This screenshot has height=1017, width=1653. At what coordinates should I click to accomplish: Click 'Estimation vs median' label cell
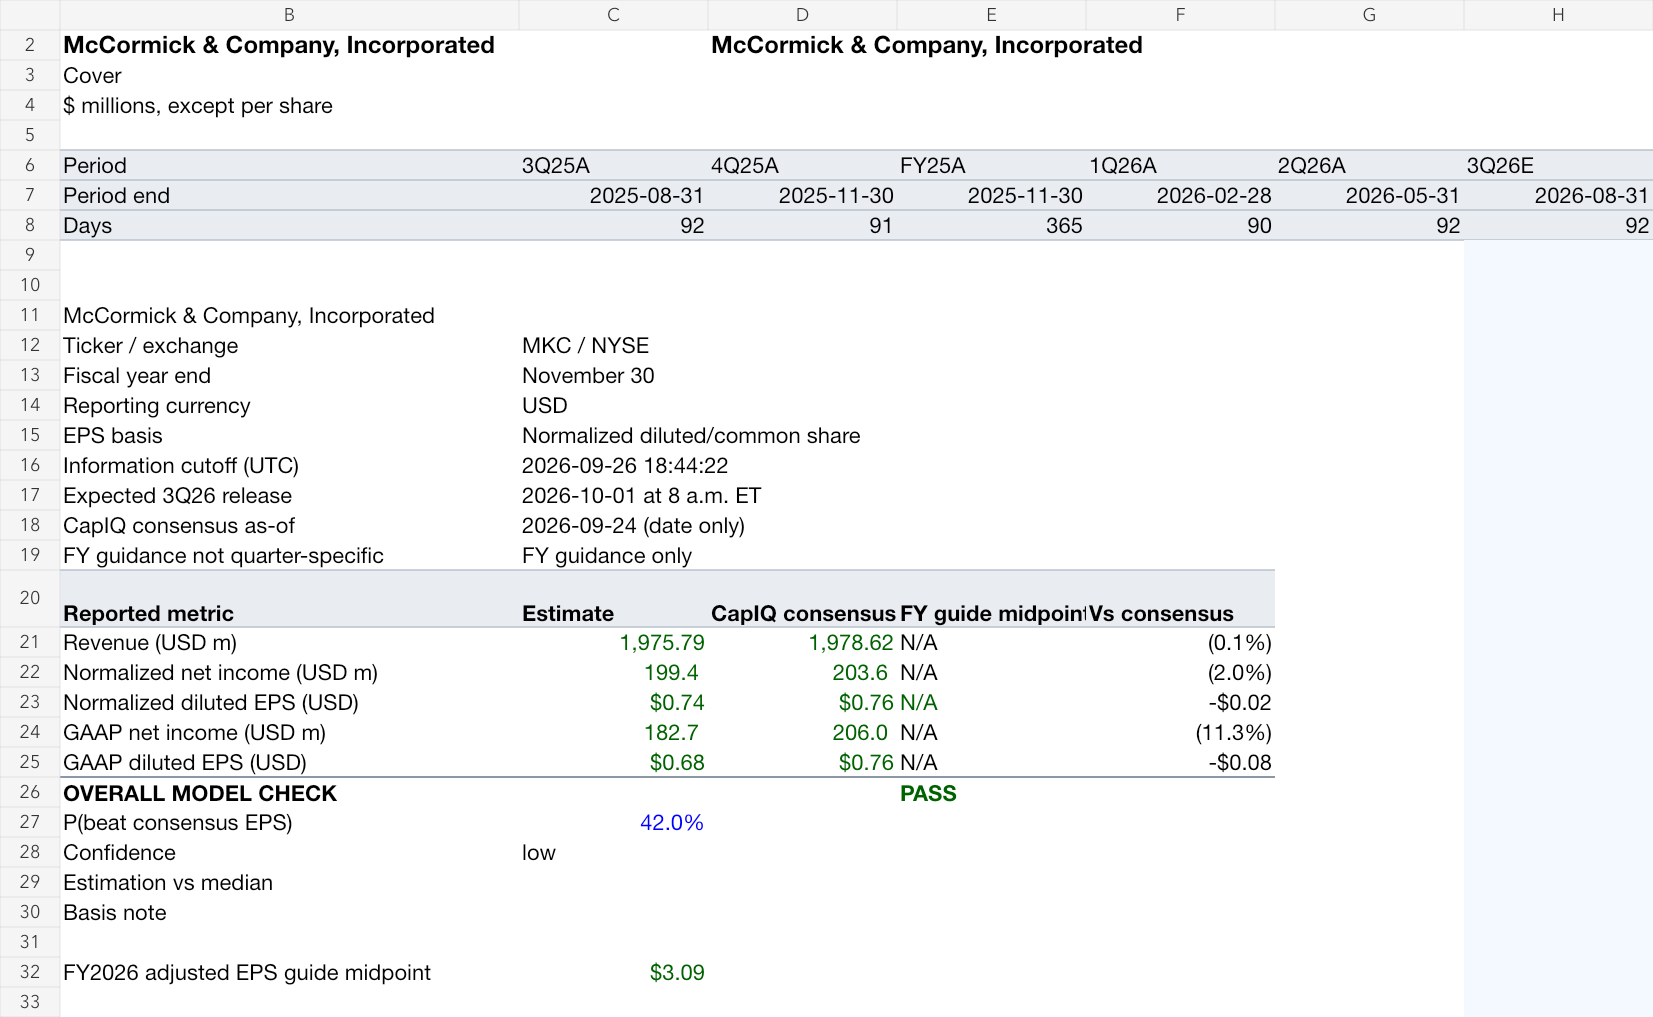point(289,882)
